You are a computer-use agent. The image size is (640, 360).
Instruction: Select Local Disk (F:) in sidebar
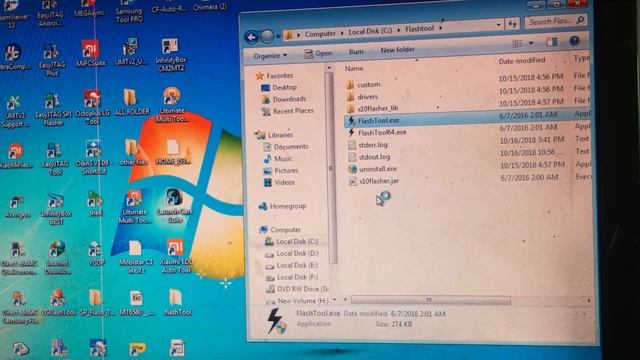(x=291, y=277)
